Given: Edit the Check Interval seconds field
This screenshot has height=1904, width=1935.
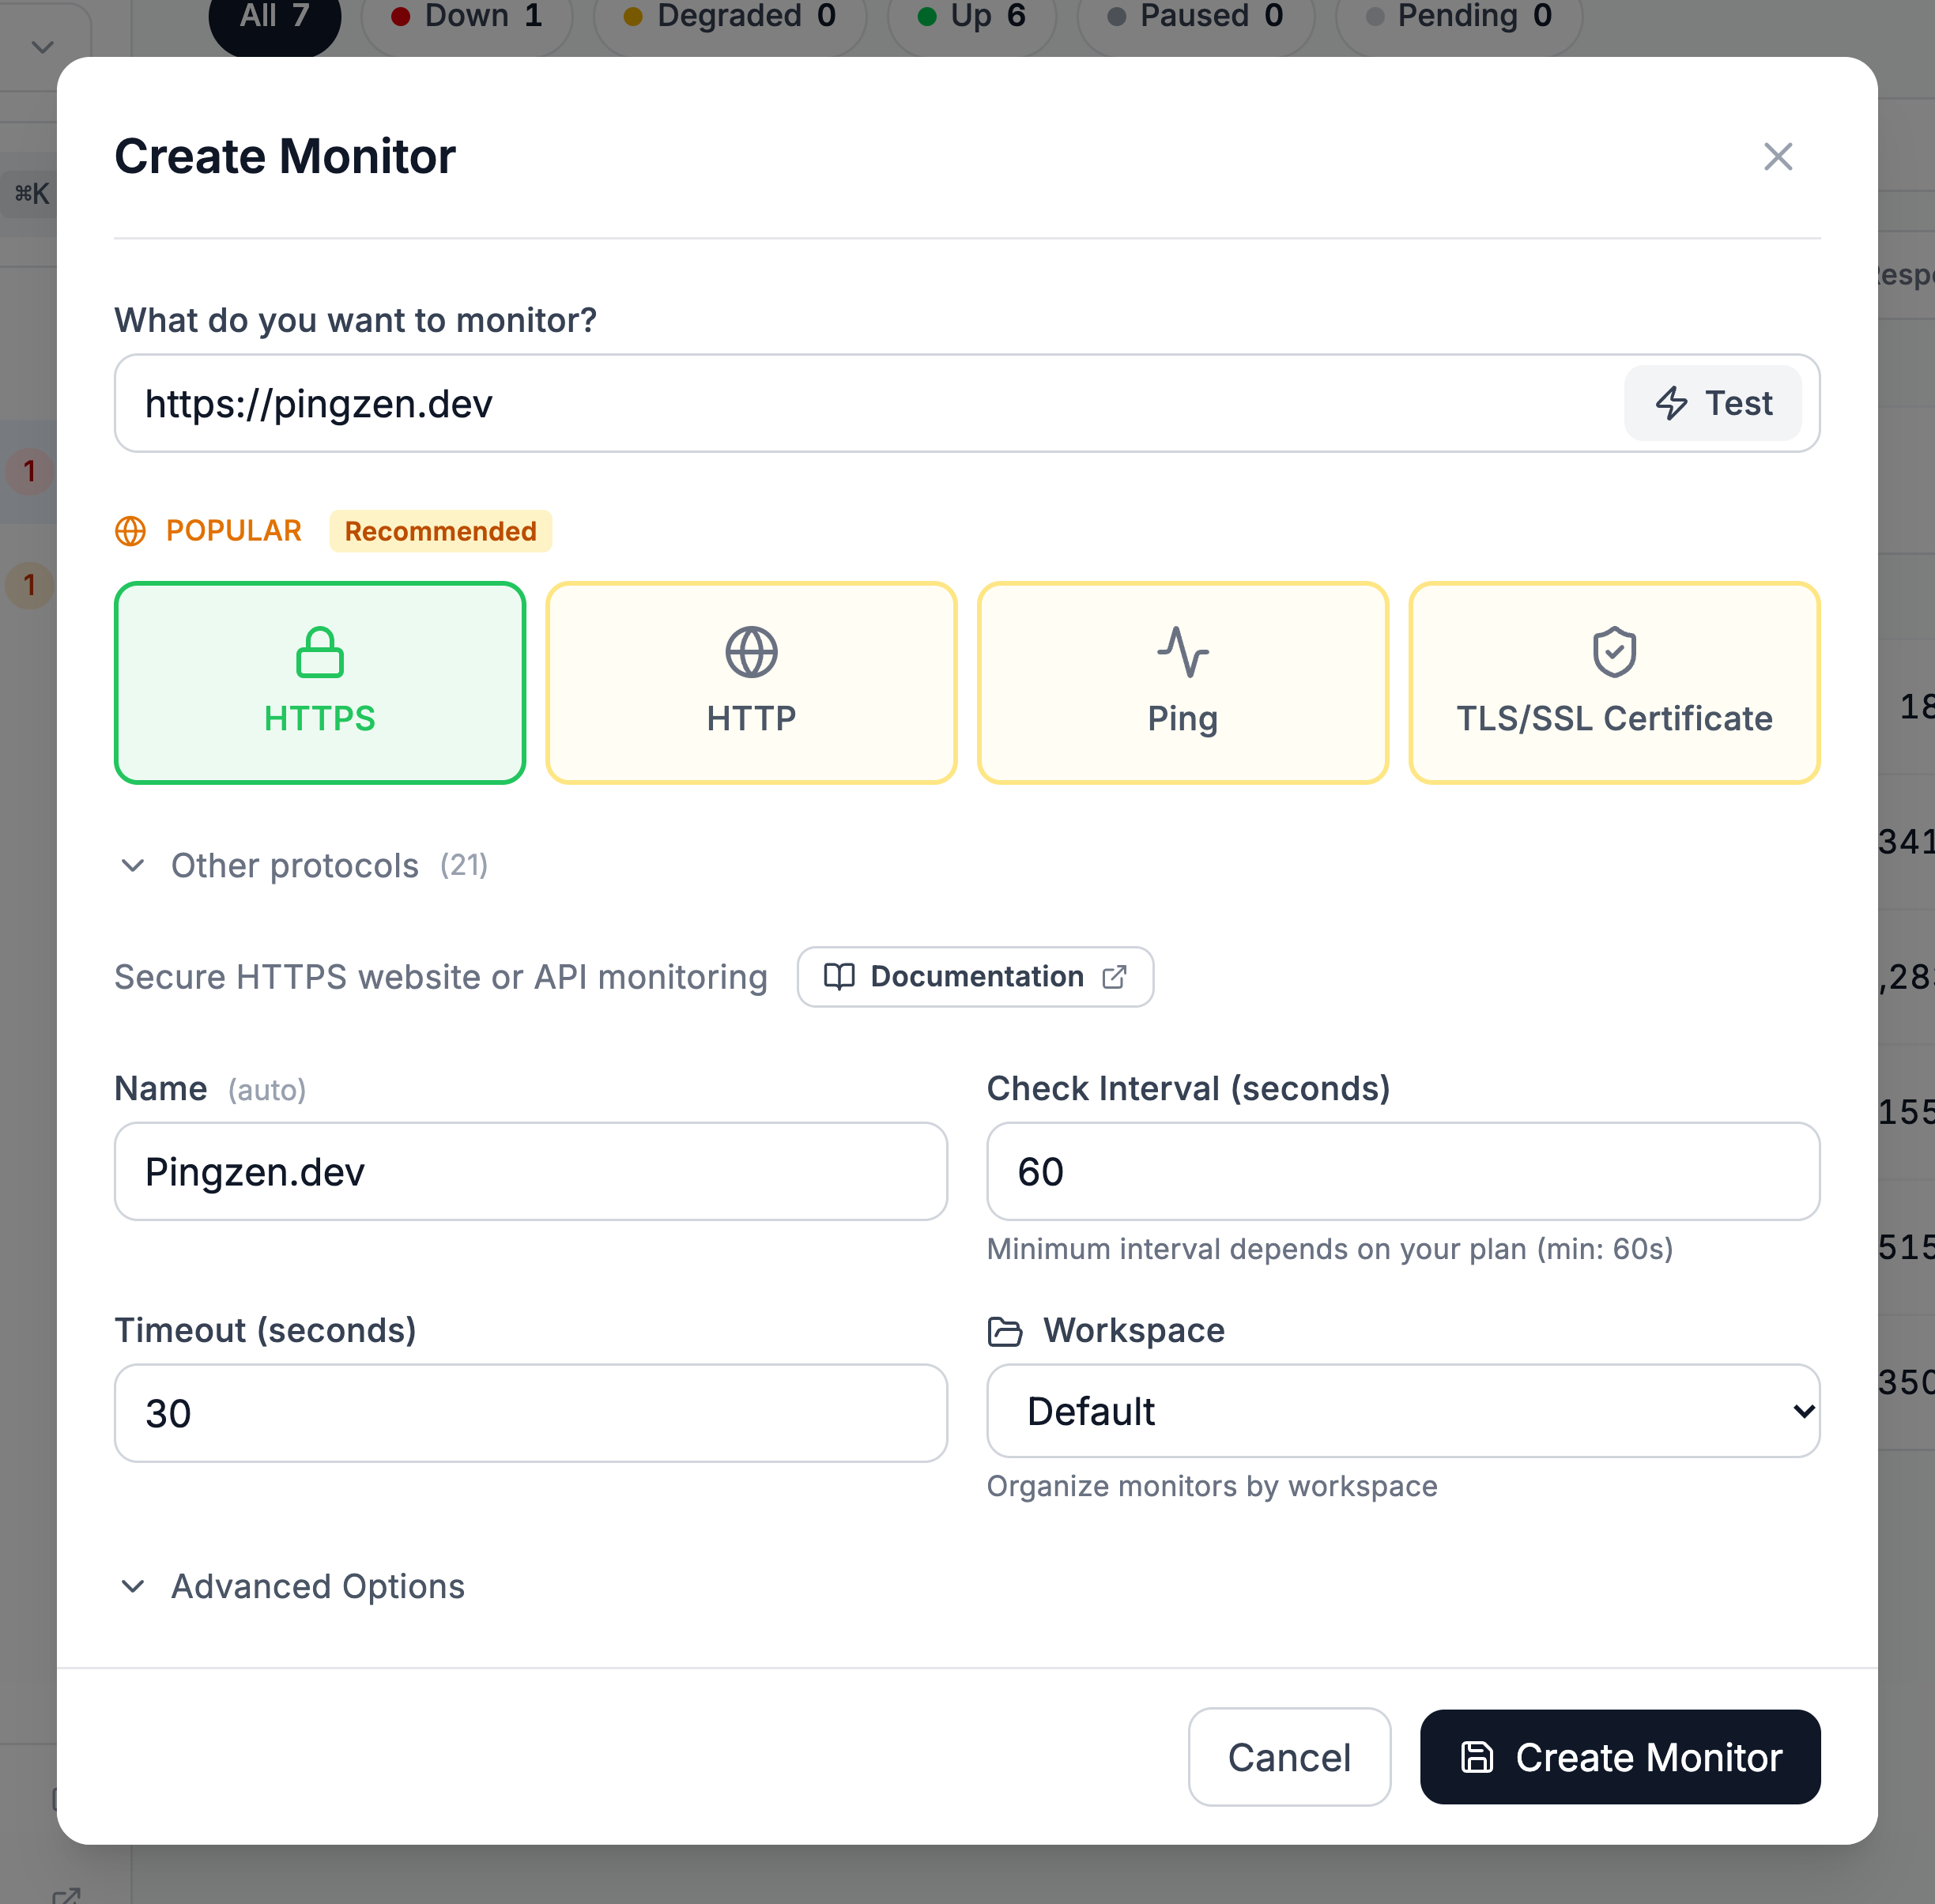Looking at the screenshot, I should pyautogui.click(x=1403, y=1171).
